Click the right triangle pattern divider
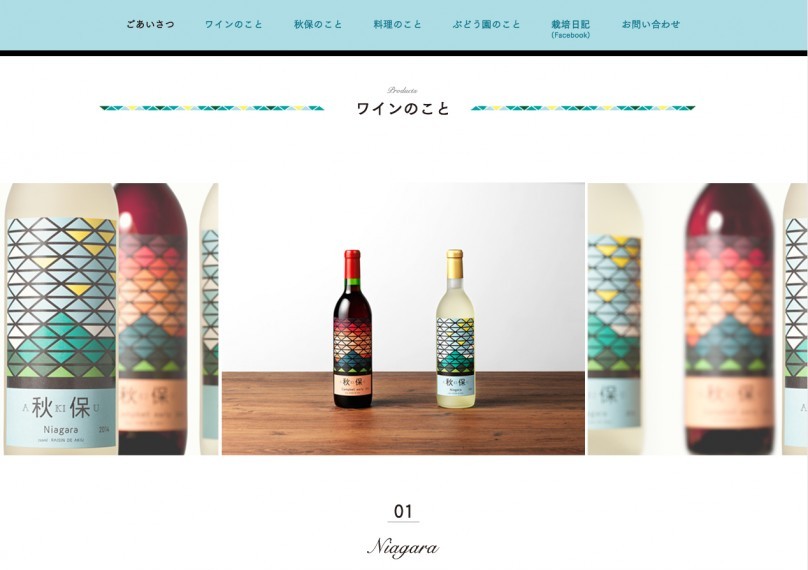Image resolution: width=808 pixels, height=570 pixels. (583, 108)
